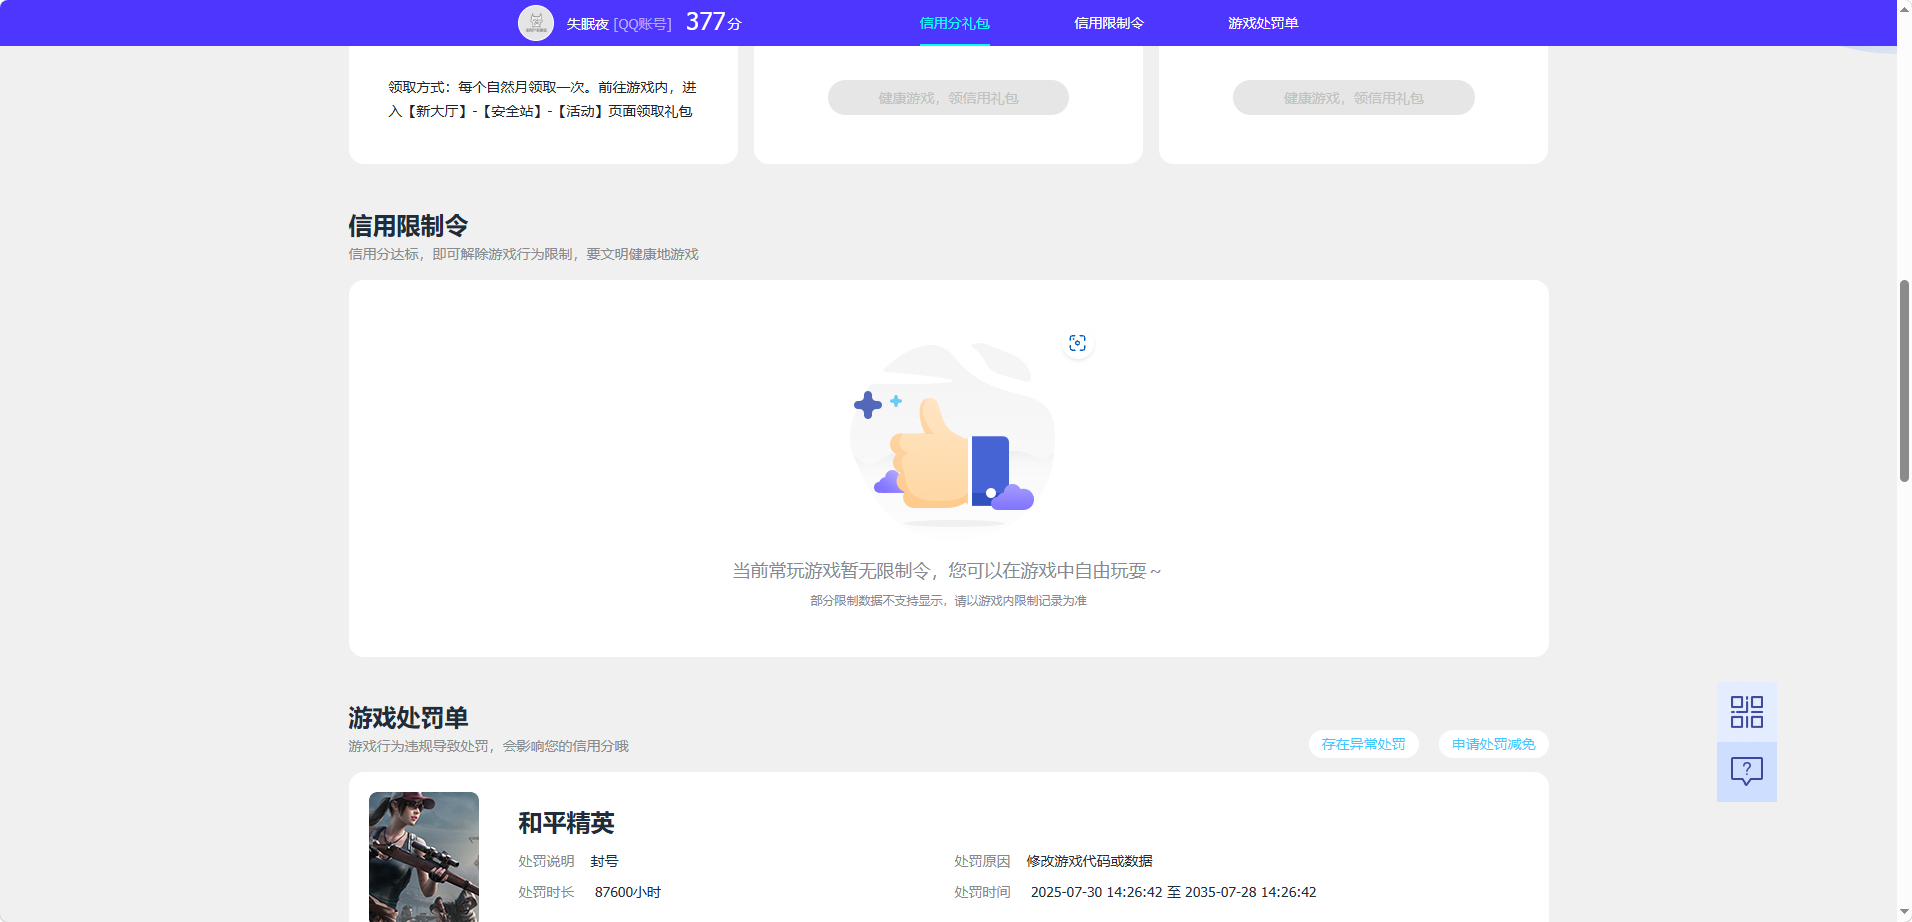Image resolution: width=1912 pixels, height=922 pixels.
Task: Click the 游戏行为违规导致处罚 subtitle text
Action: click(488, 746)
